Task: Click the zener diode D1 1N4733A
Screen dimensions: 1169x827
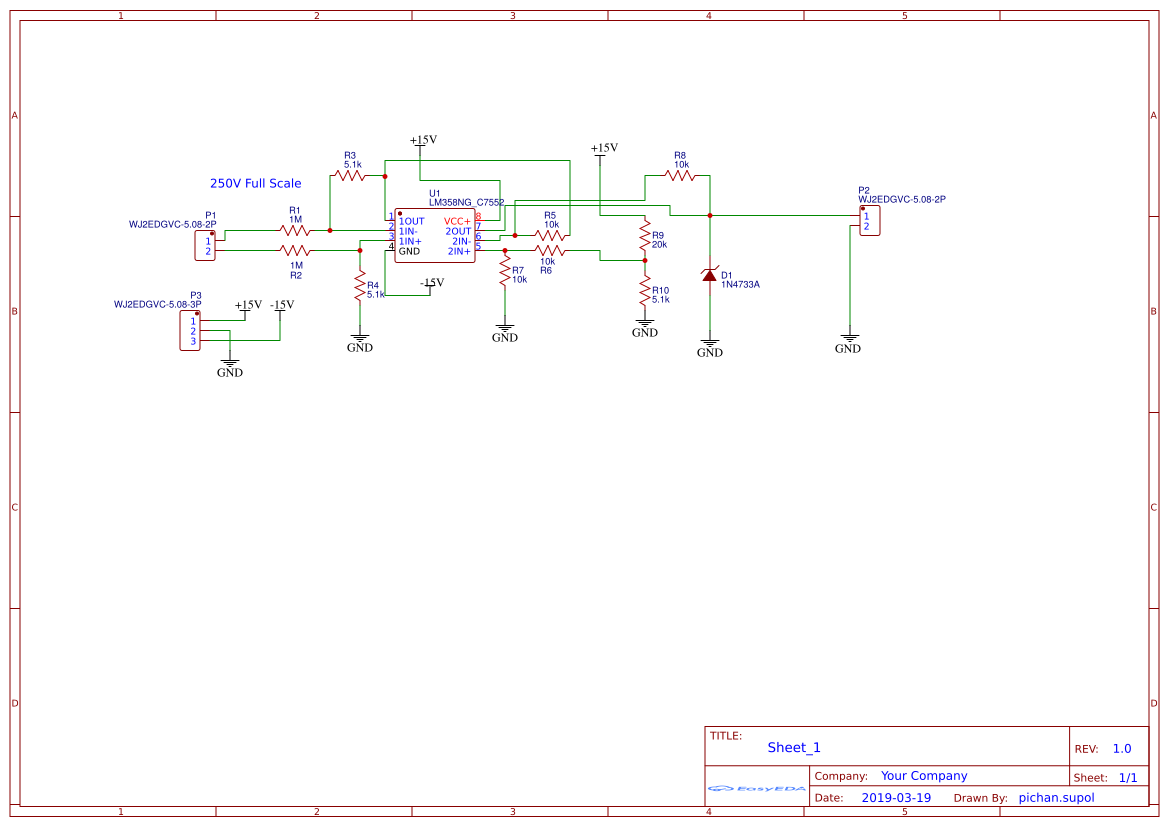Action: click(x=710, y=276)
